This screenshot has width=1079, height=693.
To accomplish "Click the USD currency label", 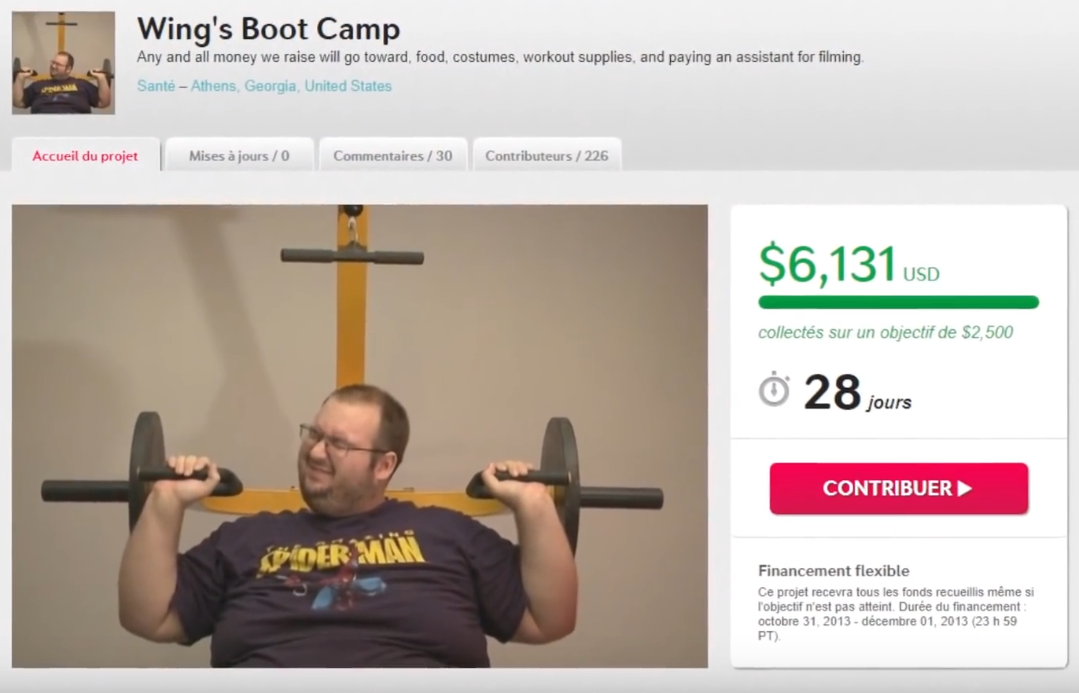I will point(921,275).
